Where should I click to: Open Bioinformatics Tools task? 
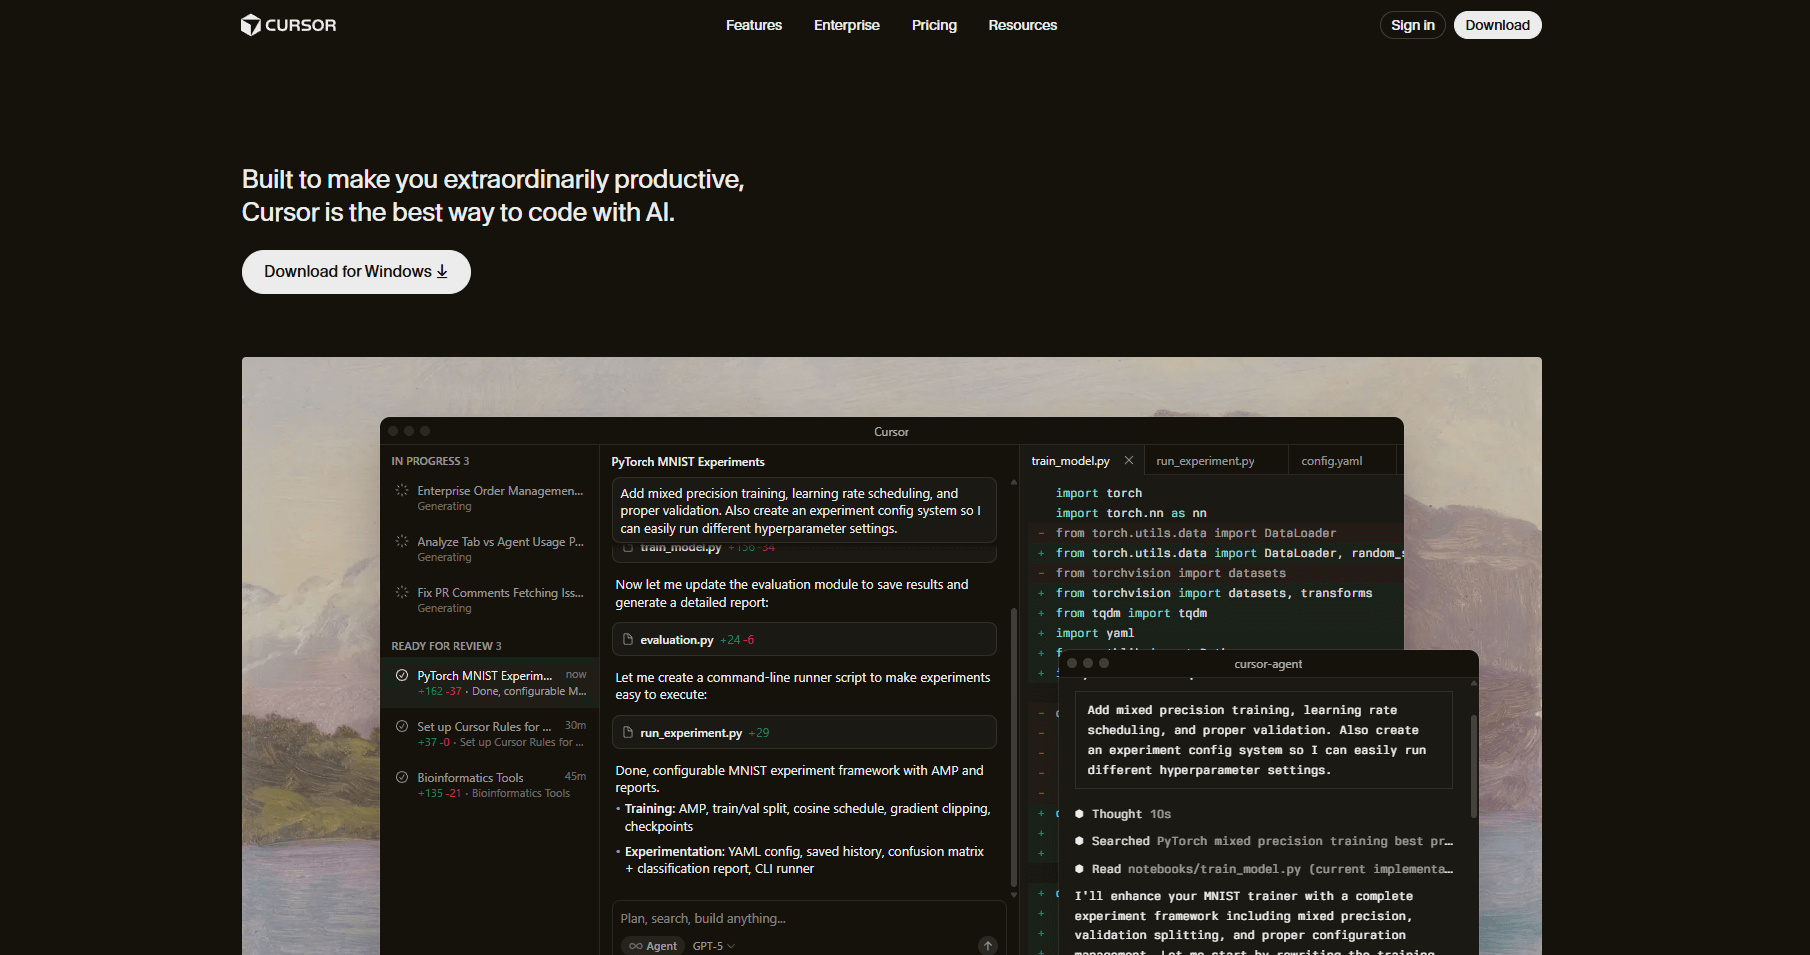(490, 785)
